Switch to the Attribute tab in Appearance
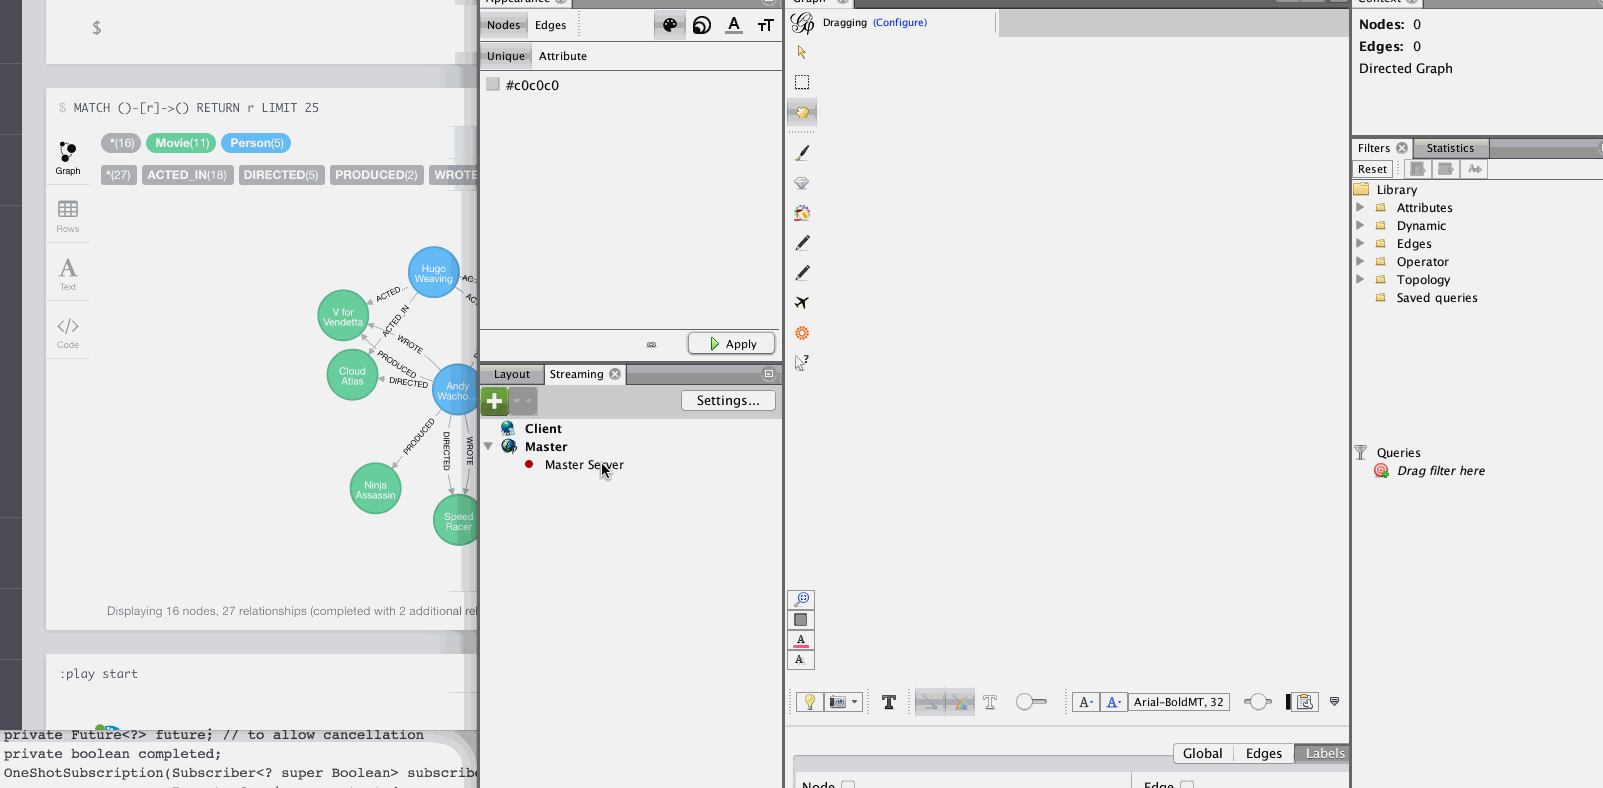The width and height of the screenshot is (1603, 788). [563, 56]
